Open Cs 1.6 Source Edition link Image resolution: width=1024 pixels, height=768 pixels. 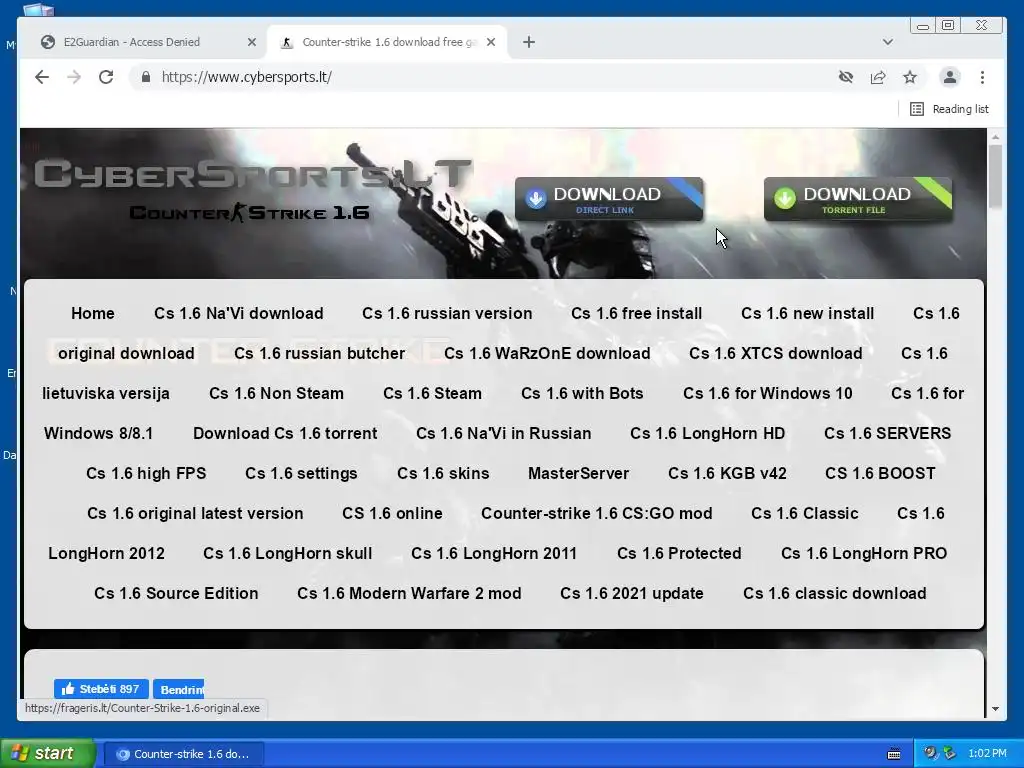click(176, 593)
